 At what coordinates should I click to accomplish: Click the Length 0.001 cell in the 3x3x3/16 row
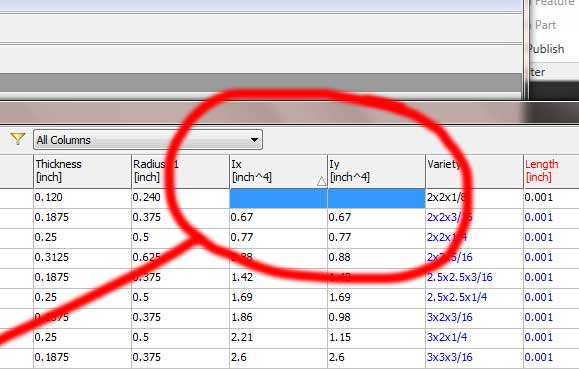click(551, 358)
